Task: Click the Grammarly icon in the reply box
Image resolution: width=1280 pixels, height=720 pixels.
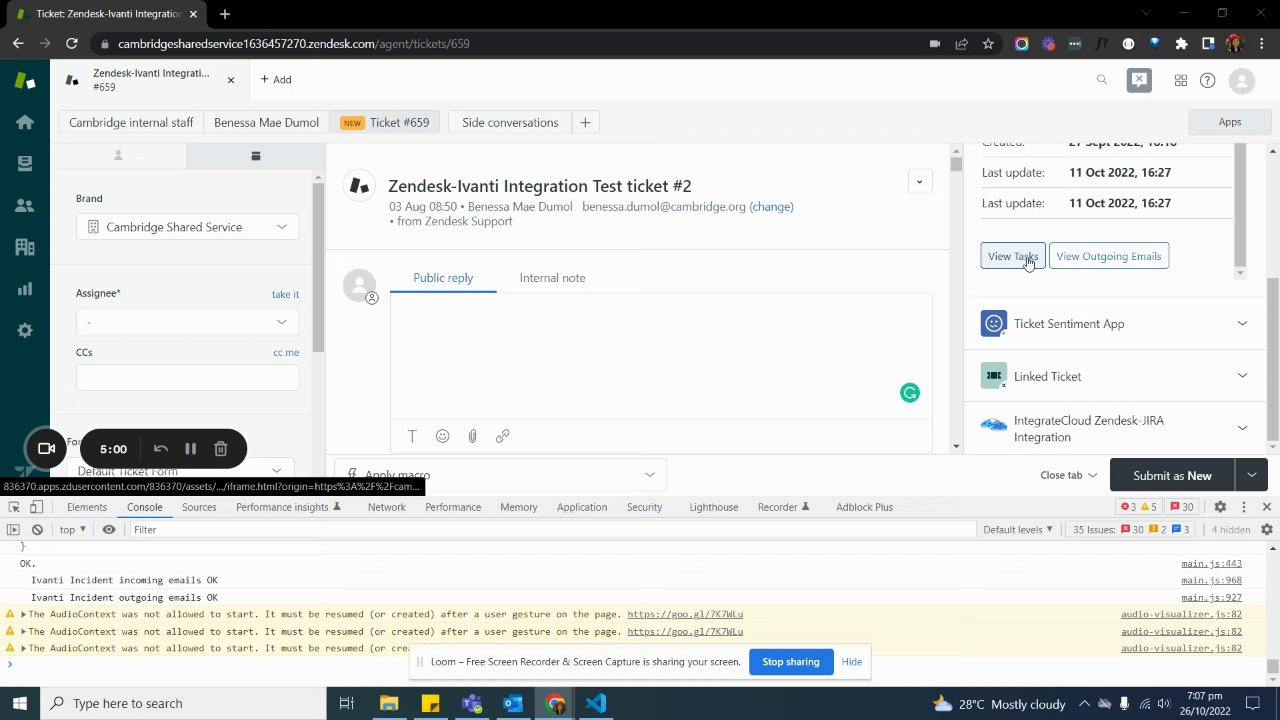Action: click(910, 393)
